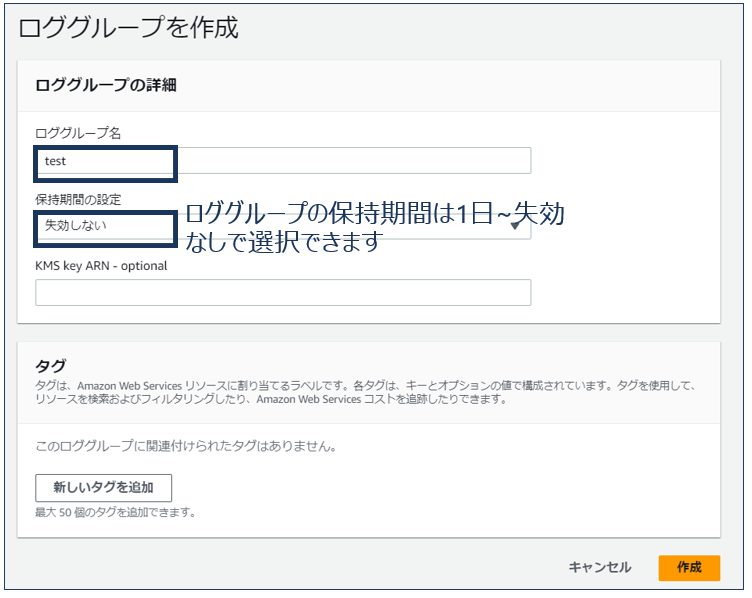Click the text このロググループに関連付けられたタグはありません。
This screenshot has width=752, height=598.
(x=186, y=446)
